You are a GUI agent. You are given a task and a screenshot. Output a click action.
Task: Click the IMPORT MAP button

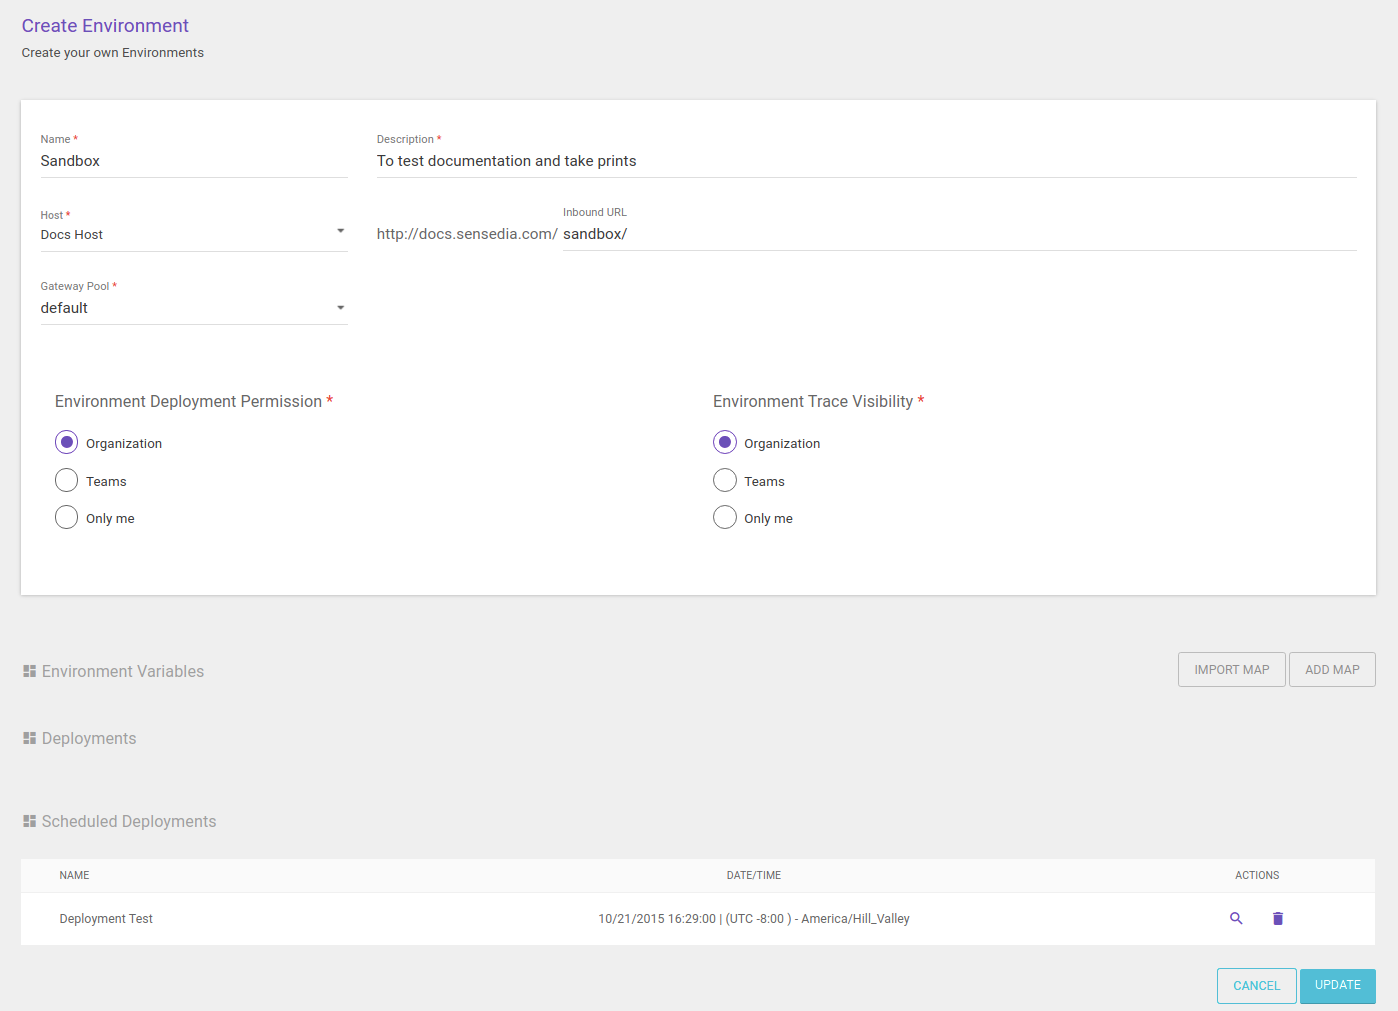tap(1231, 669)
